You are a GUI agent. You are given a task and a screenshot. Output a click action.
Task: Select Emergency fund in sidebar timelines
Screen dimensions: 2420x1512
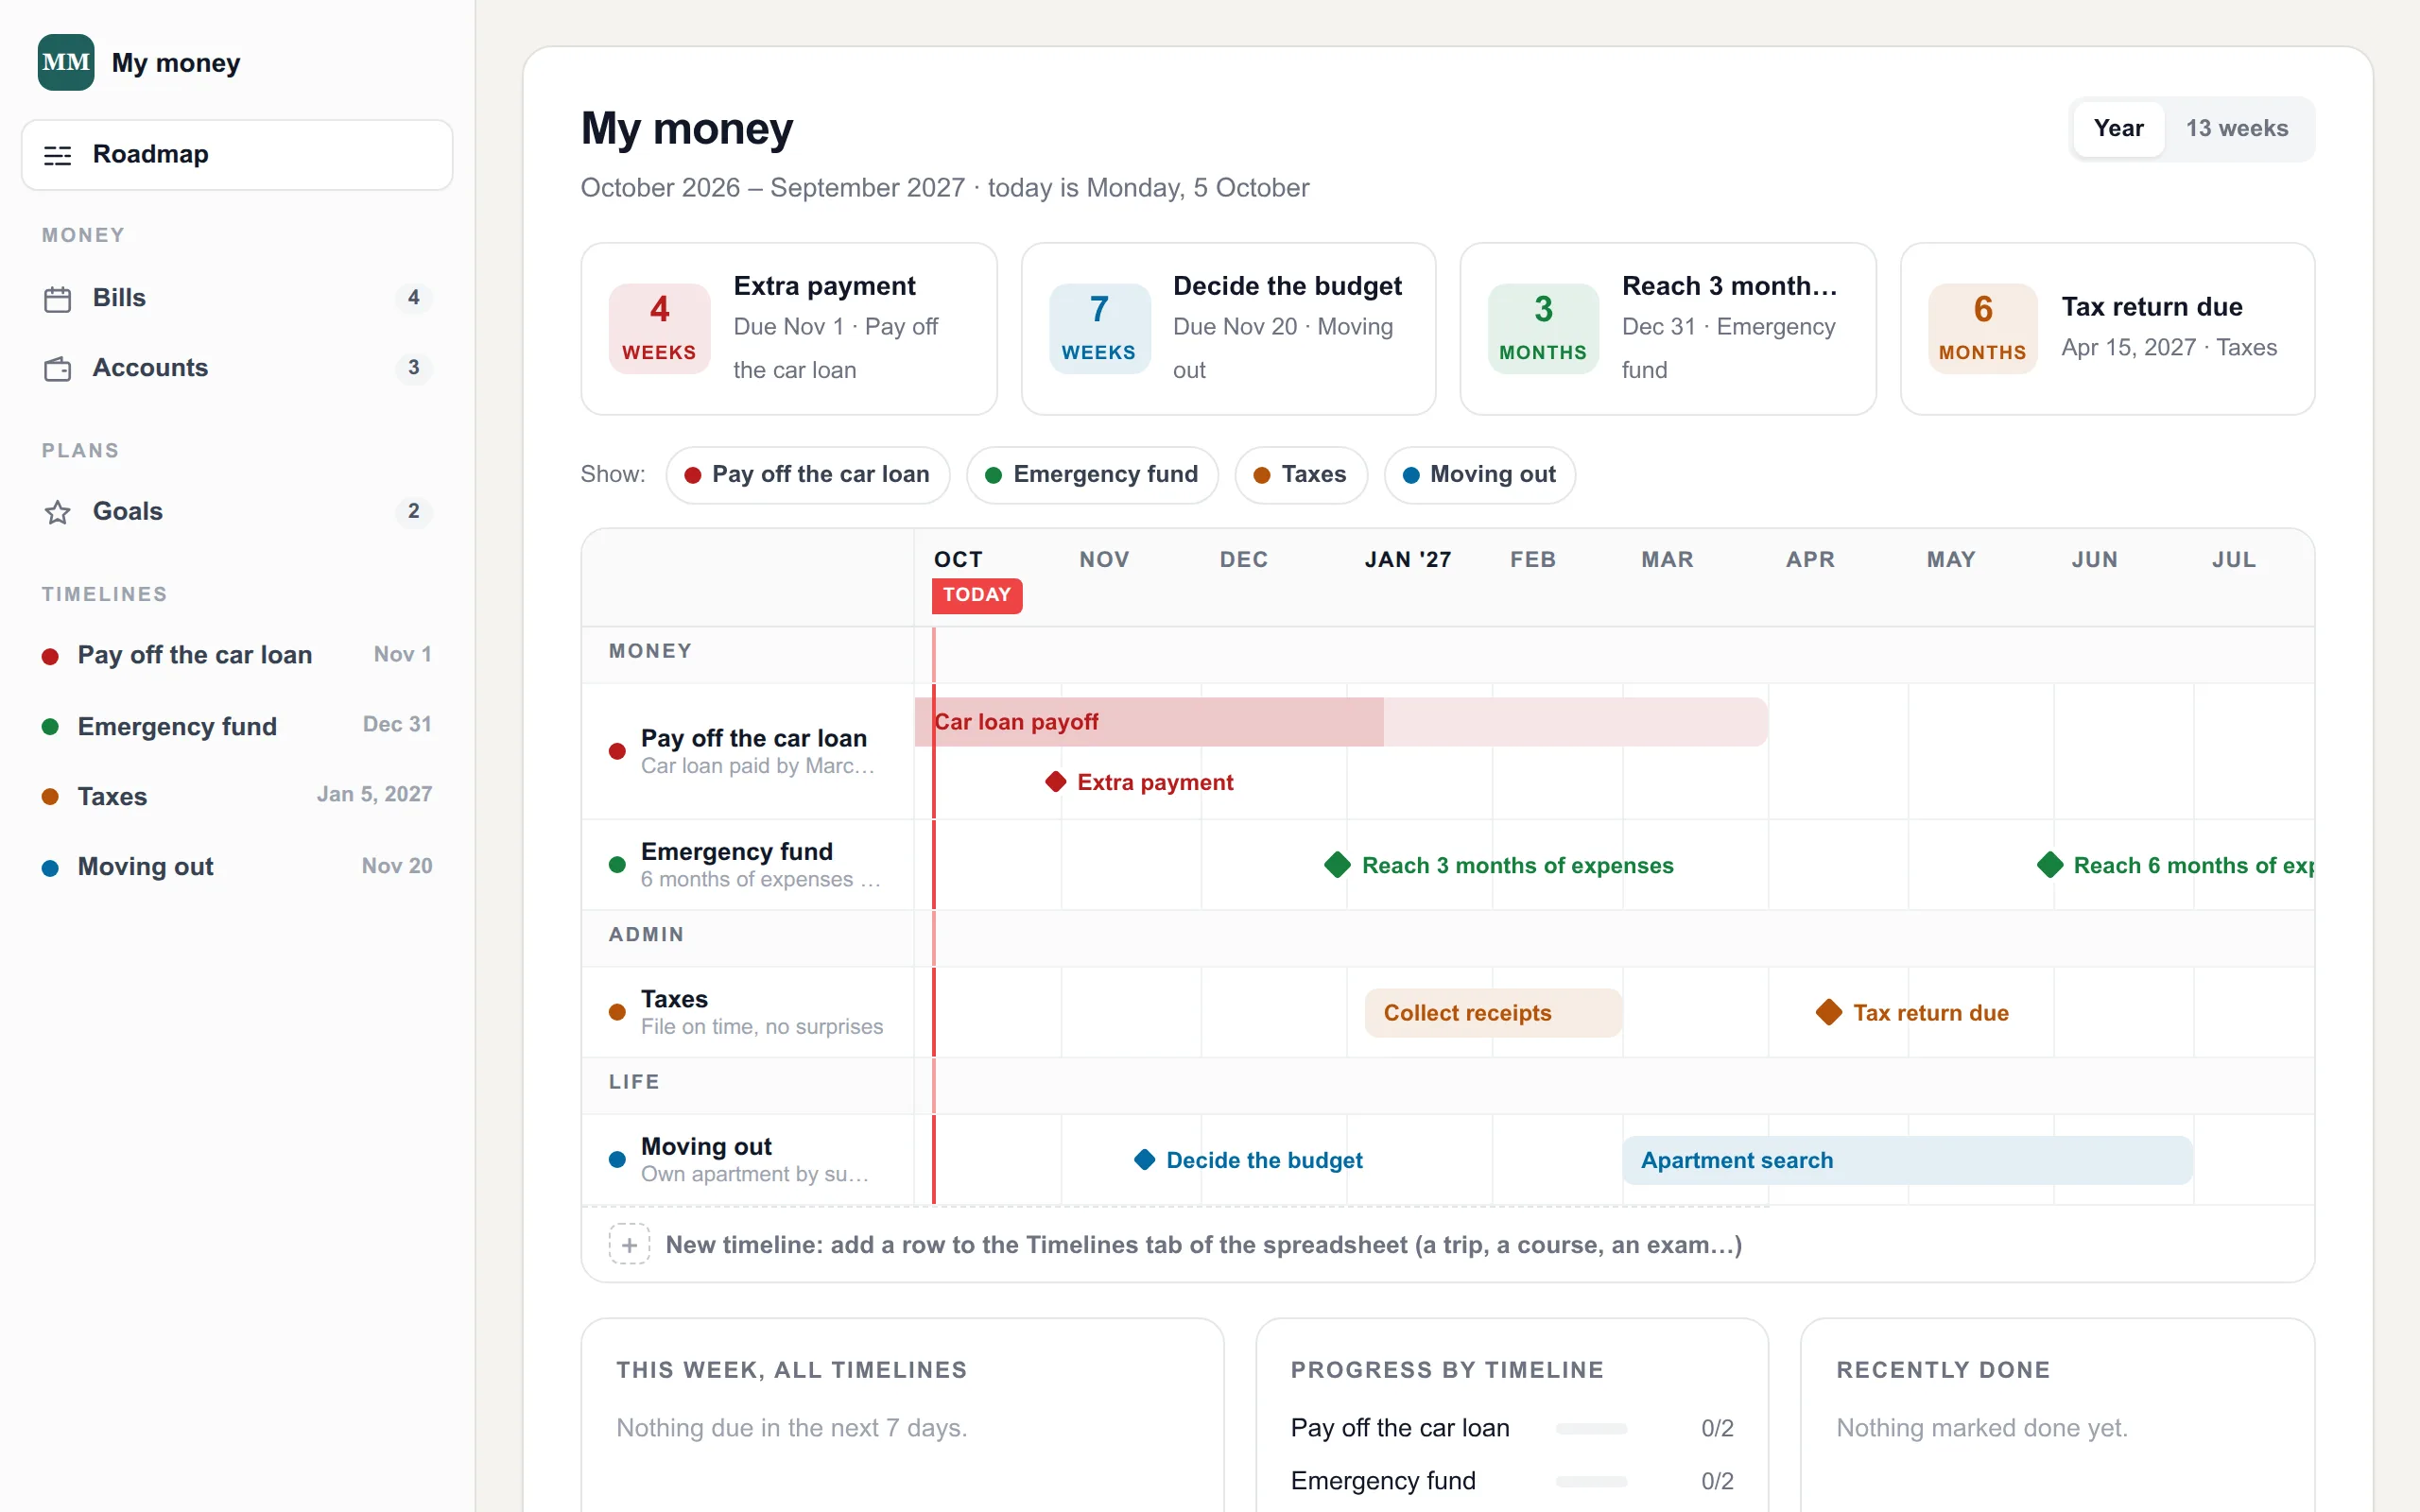(x=237, y=726)
